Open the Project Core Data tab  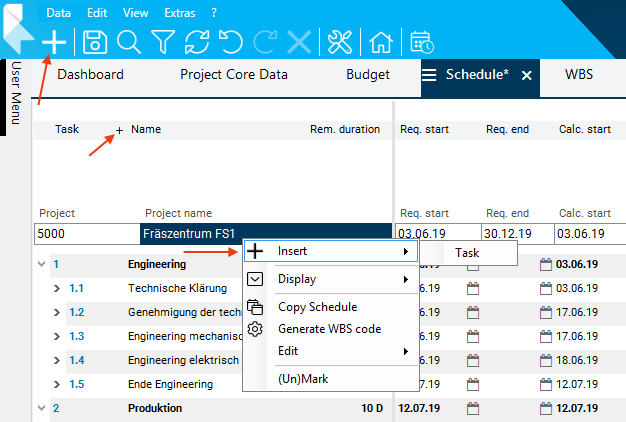(x=234, y=74)
